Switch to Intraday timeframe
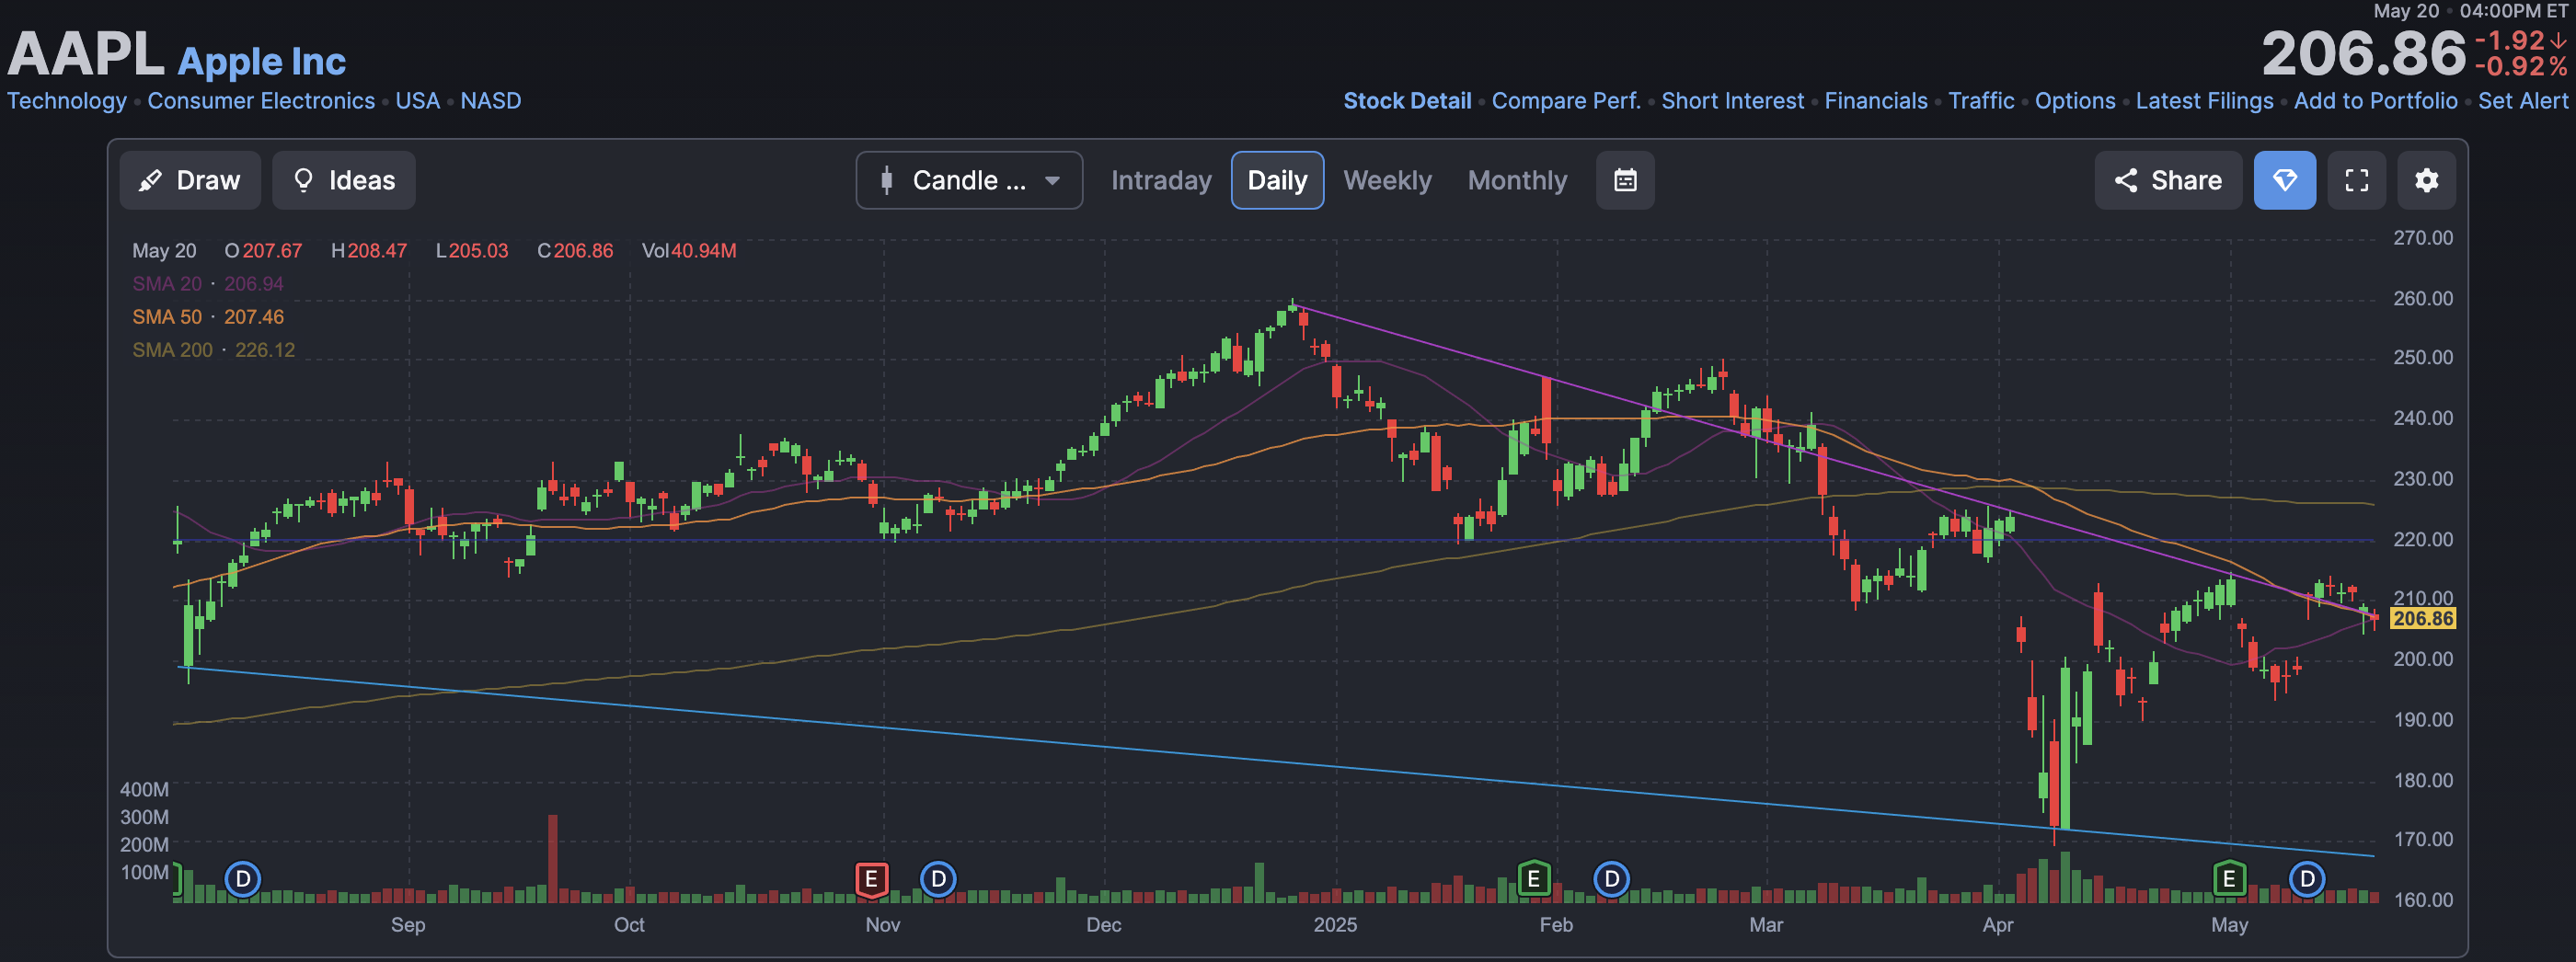Screen dimensions: 2576x962 pos(1161,180)
